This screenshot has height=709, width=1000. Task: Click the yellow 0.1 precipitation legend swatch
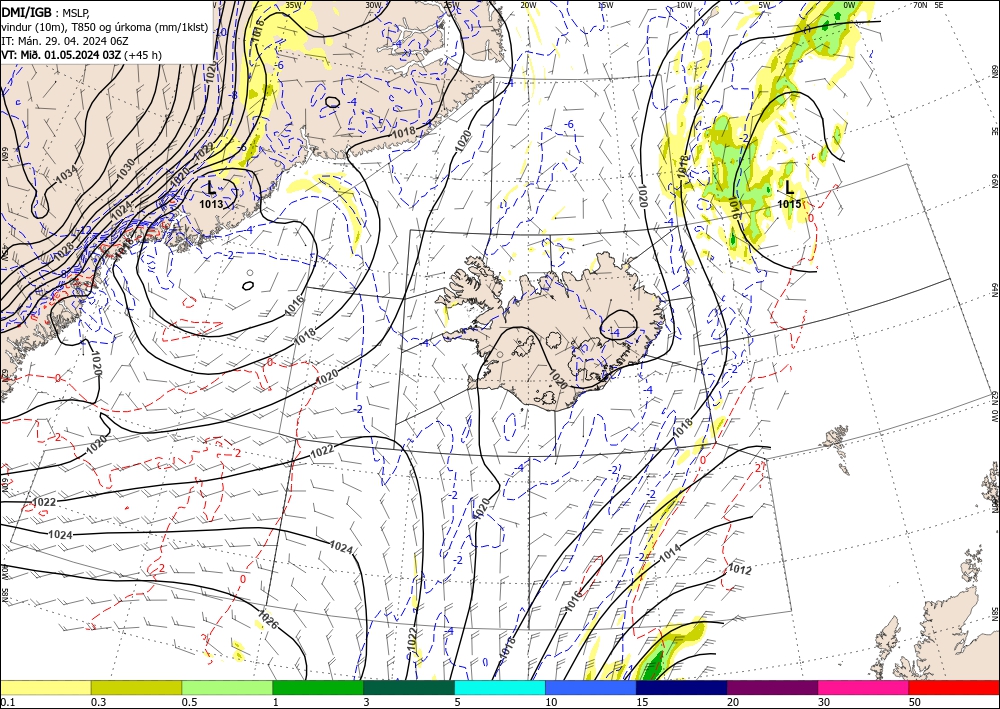(x=45, y=687)
